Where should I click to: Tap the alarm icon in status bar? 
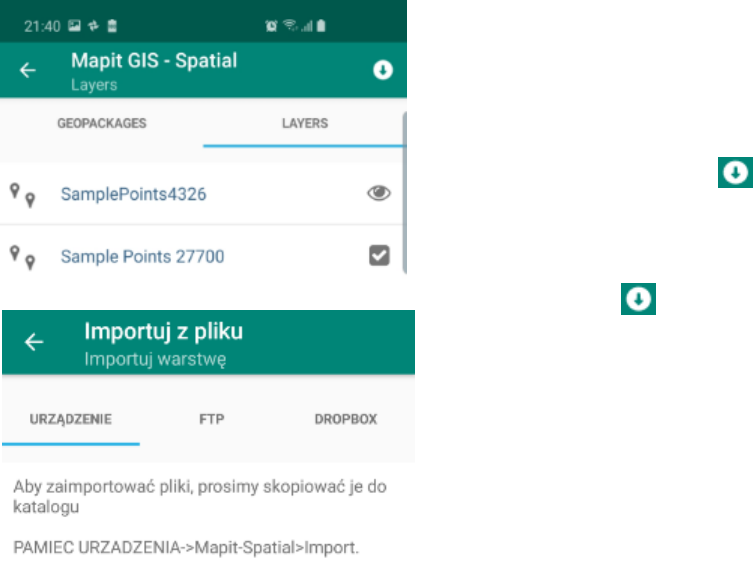[271, 26]
